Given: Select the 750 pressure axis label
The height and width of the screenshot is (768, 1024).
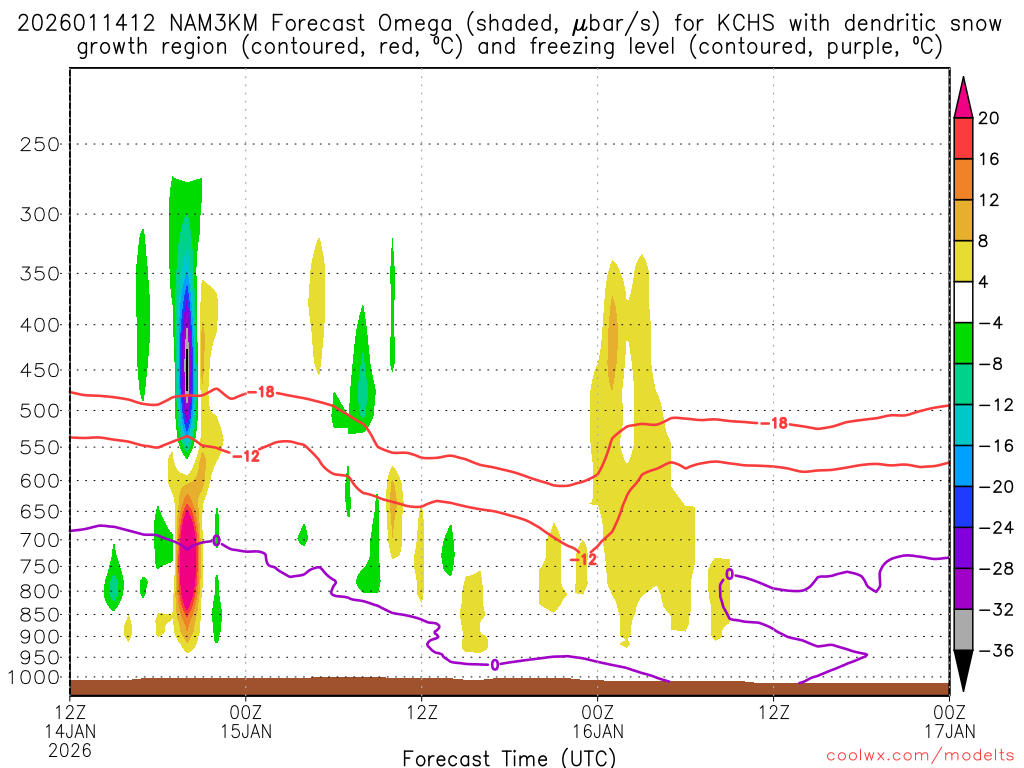Looking at the screenshot, I should [40, 567].
